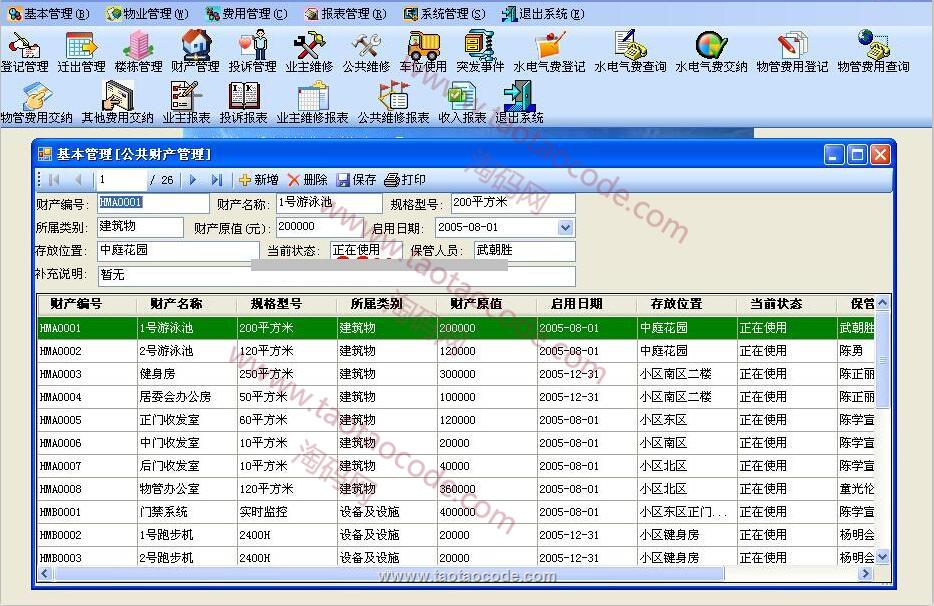Click the 楼栋管理 building icon
934x606 pixels.
click(x=138, y=47)
